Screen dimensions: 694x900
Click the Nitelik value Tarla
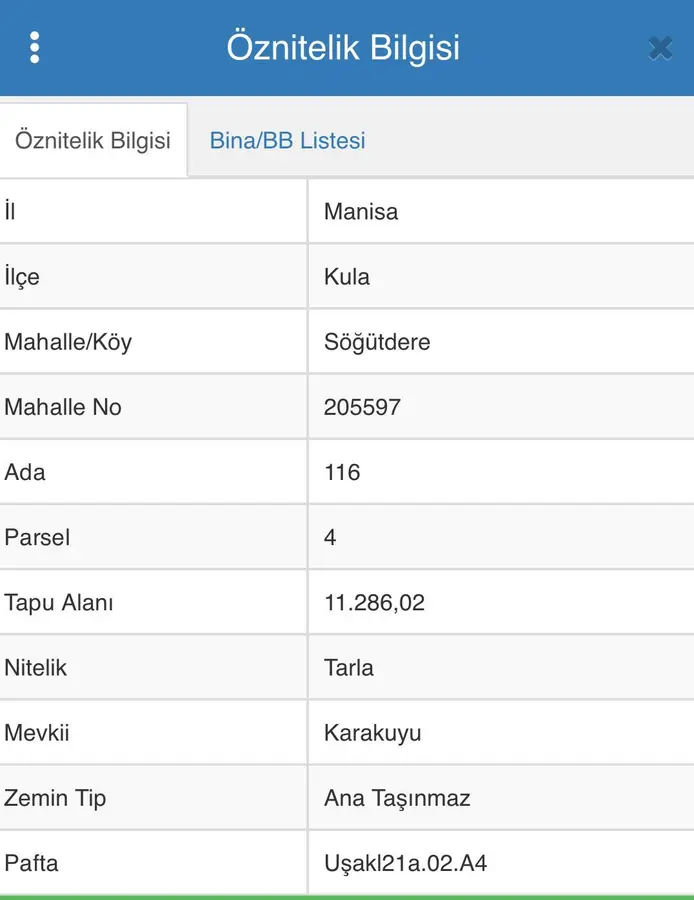[x=349, y=668]
